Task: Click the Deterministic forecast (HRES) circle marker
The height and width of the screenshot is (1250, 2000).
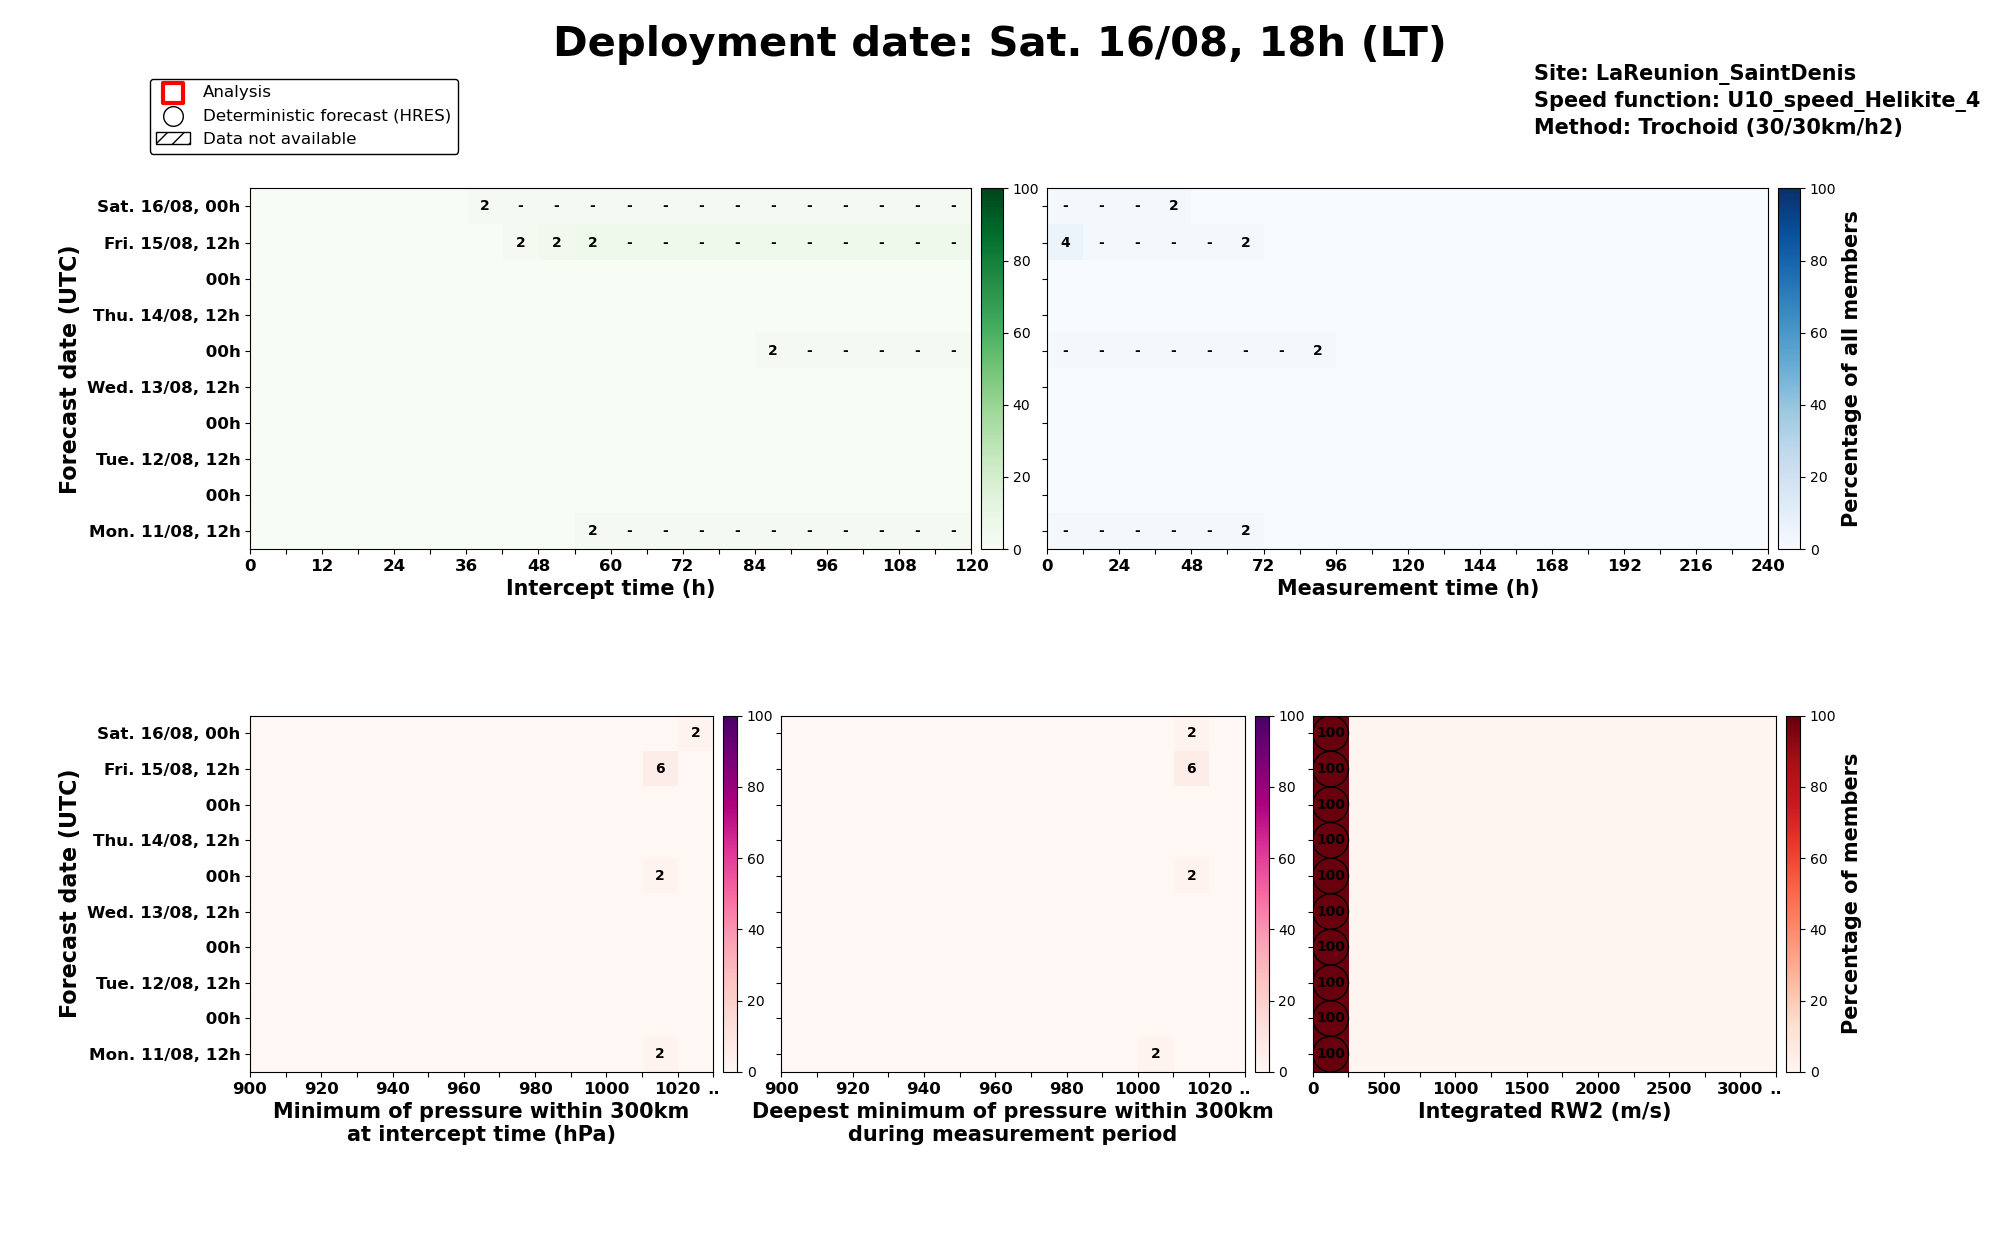Action: click(x=173, y=116)
